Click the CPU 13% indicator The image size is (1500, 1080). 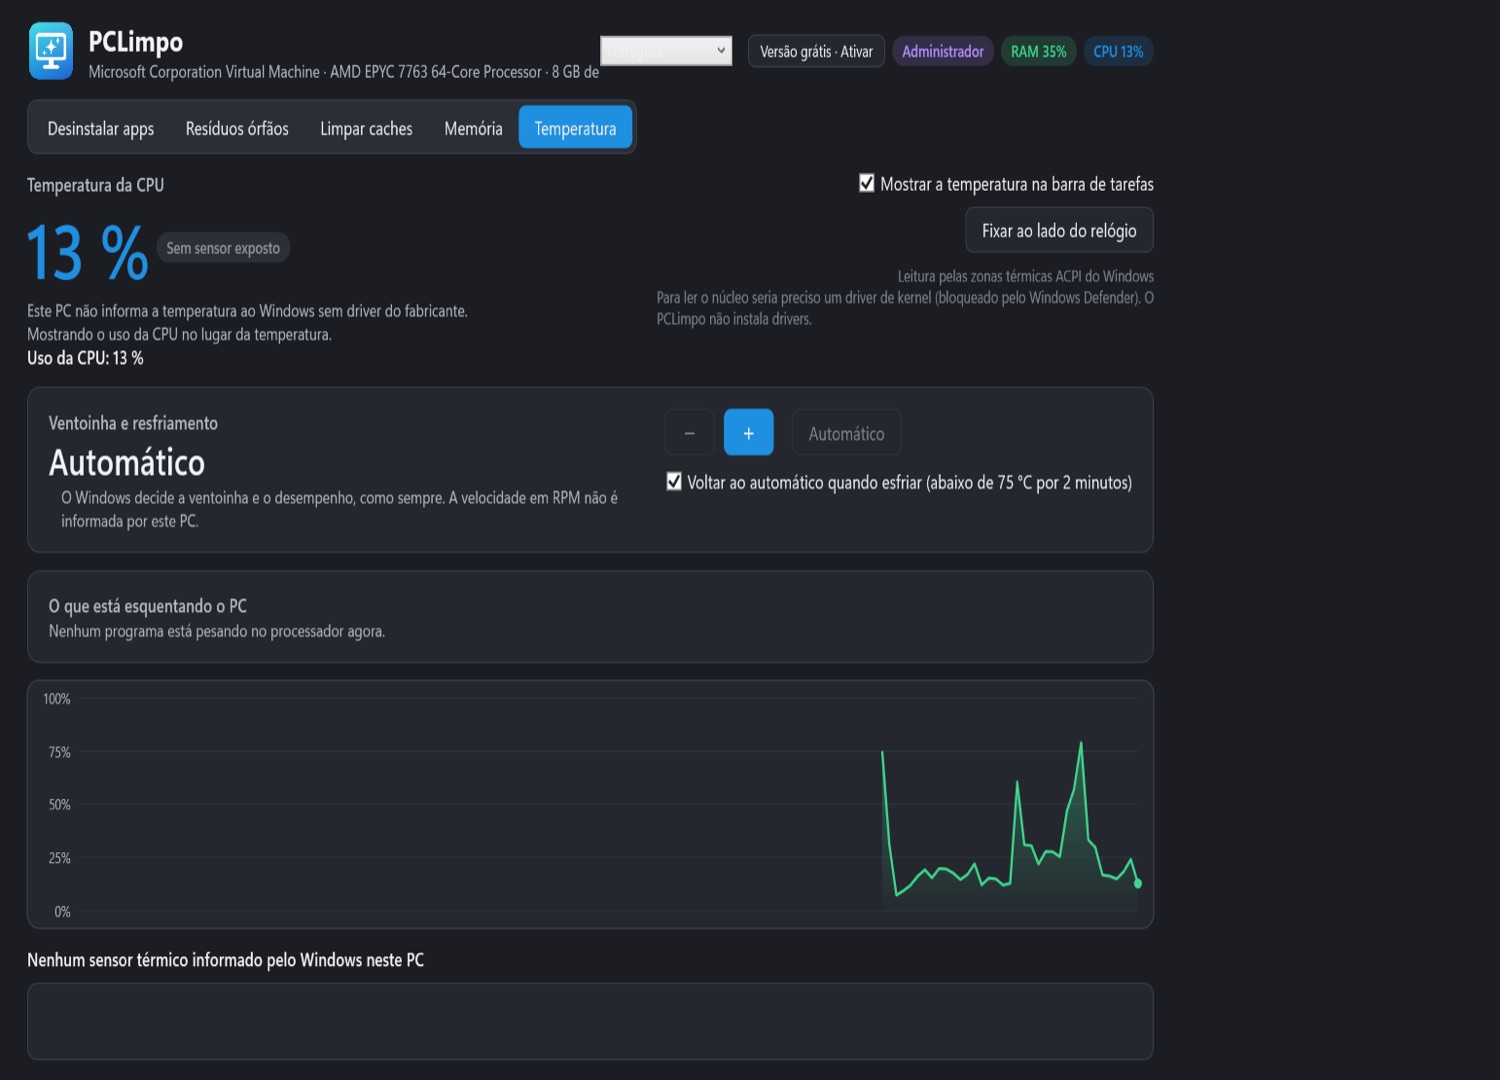pos(1118,51)
